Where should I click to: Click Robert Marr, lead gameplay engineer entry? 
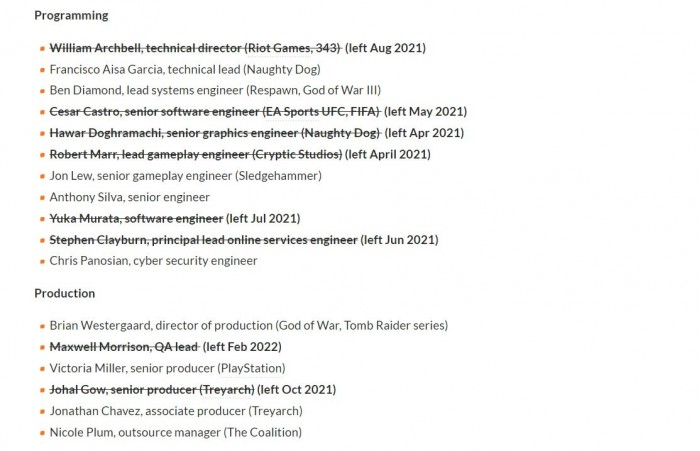click(195, 154)
